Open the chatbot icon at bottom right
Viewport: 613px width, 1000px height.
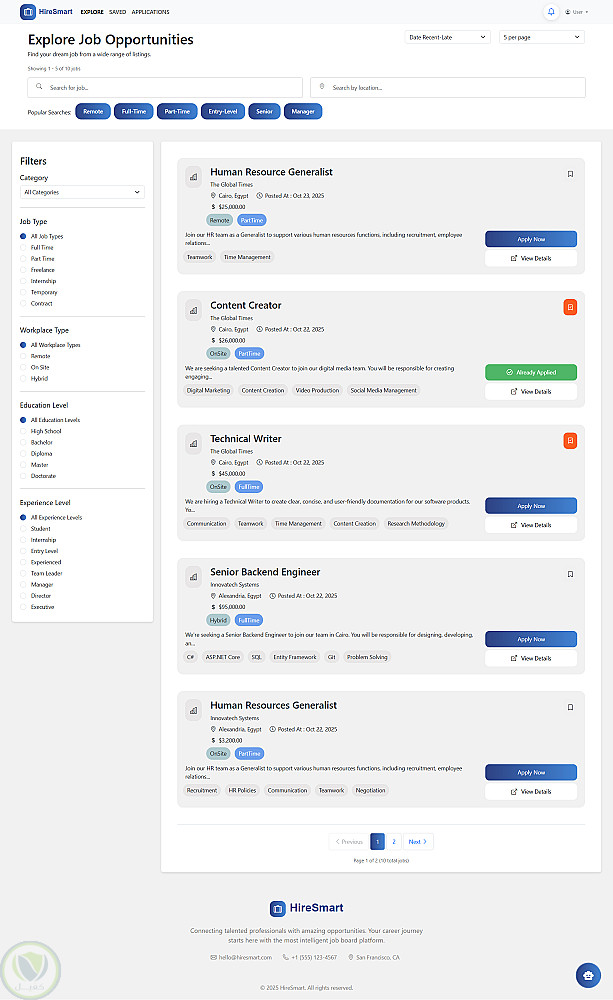point(588,975)
